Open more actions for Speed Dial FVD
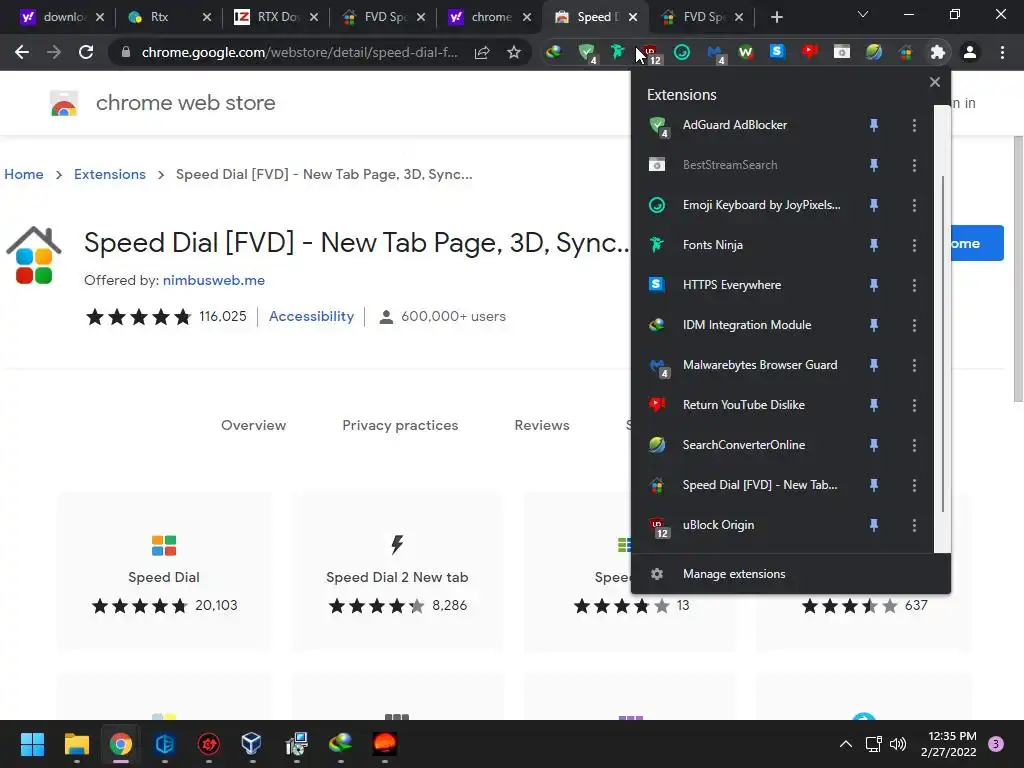 tap(914, 485)
